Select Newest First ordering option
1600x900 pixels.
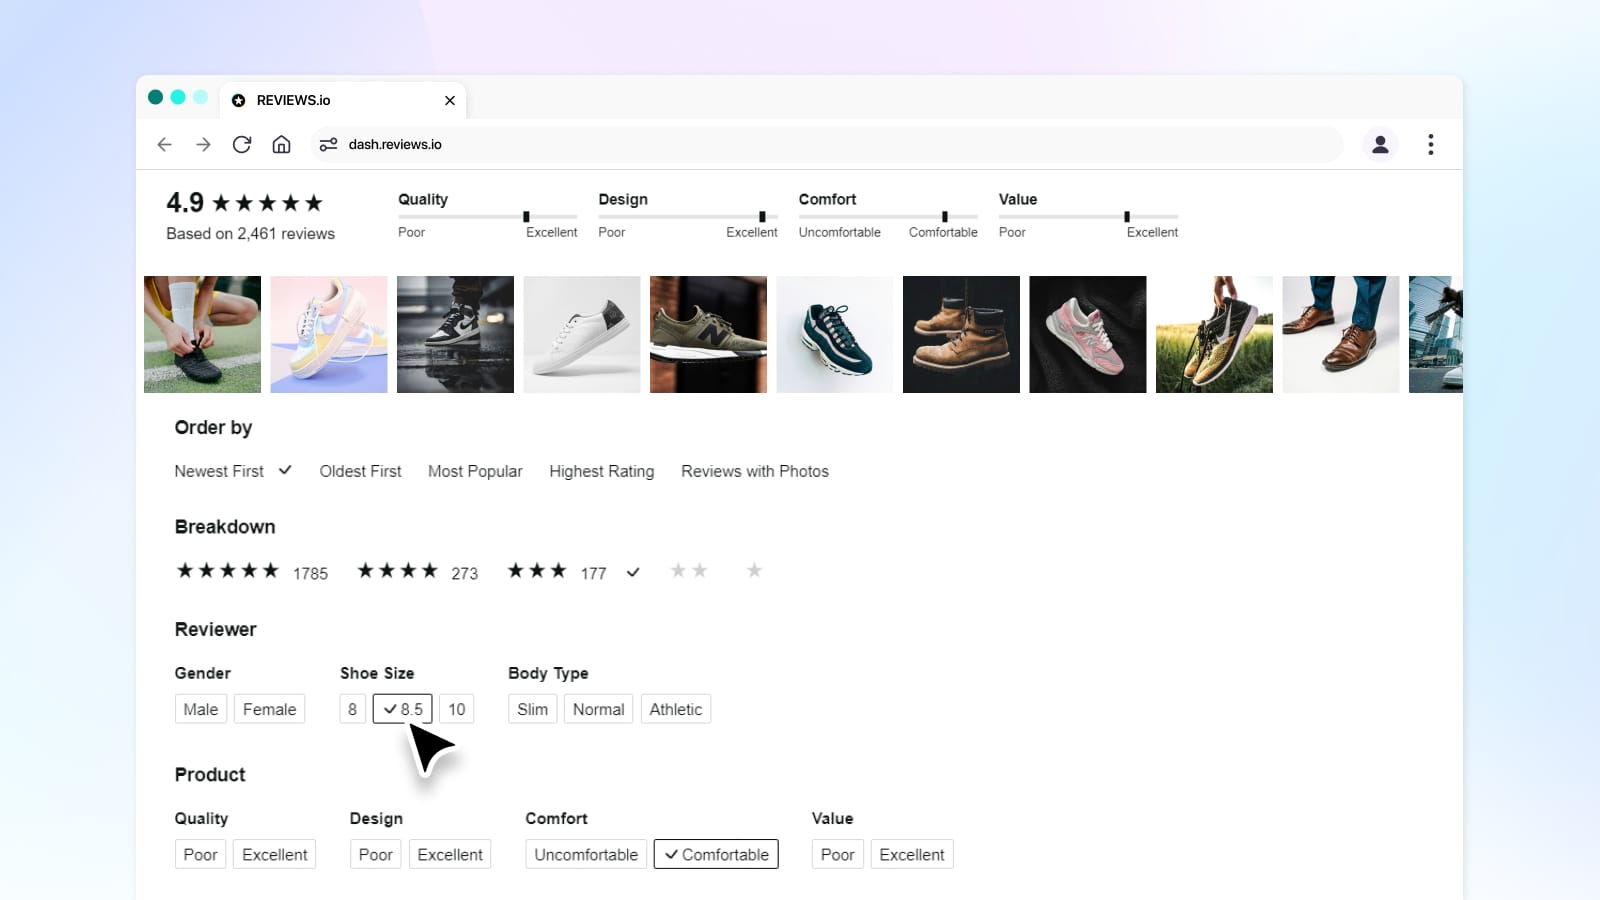219,471
